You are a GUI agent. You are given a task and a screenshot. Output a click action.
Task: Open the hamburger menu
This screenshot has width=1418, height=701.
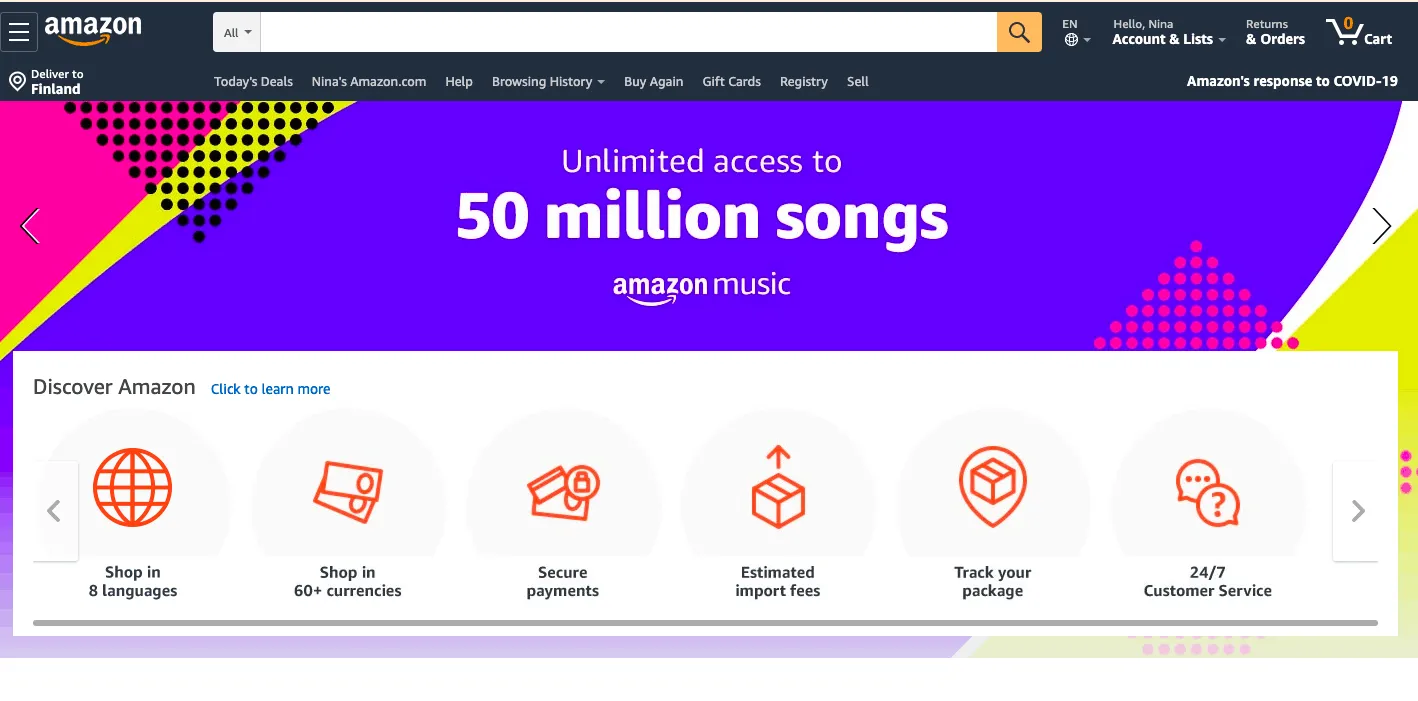[x=18, y=32]
